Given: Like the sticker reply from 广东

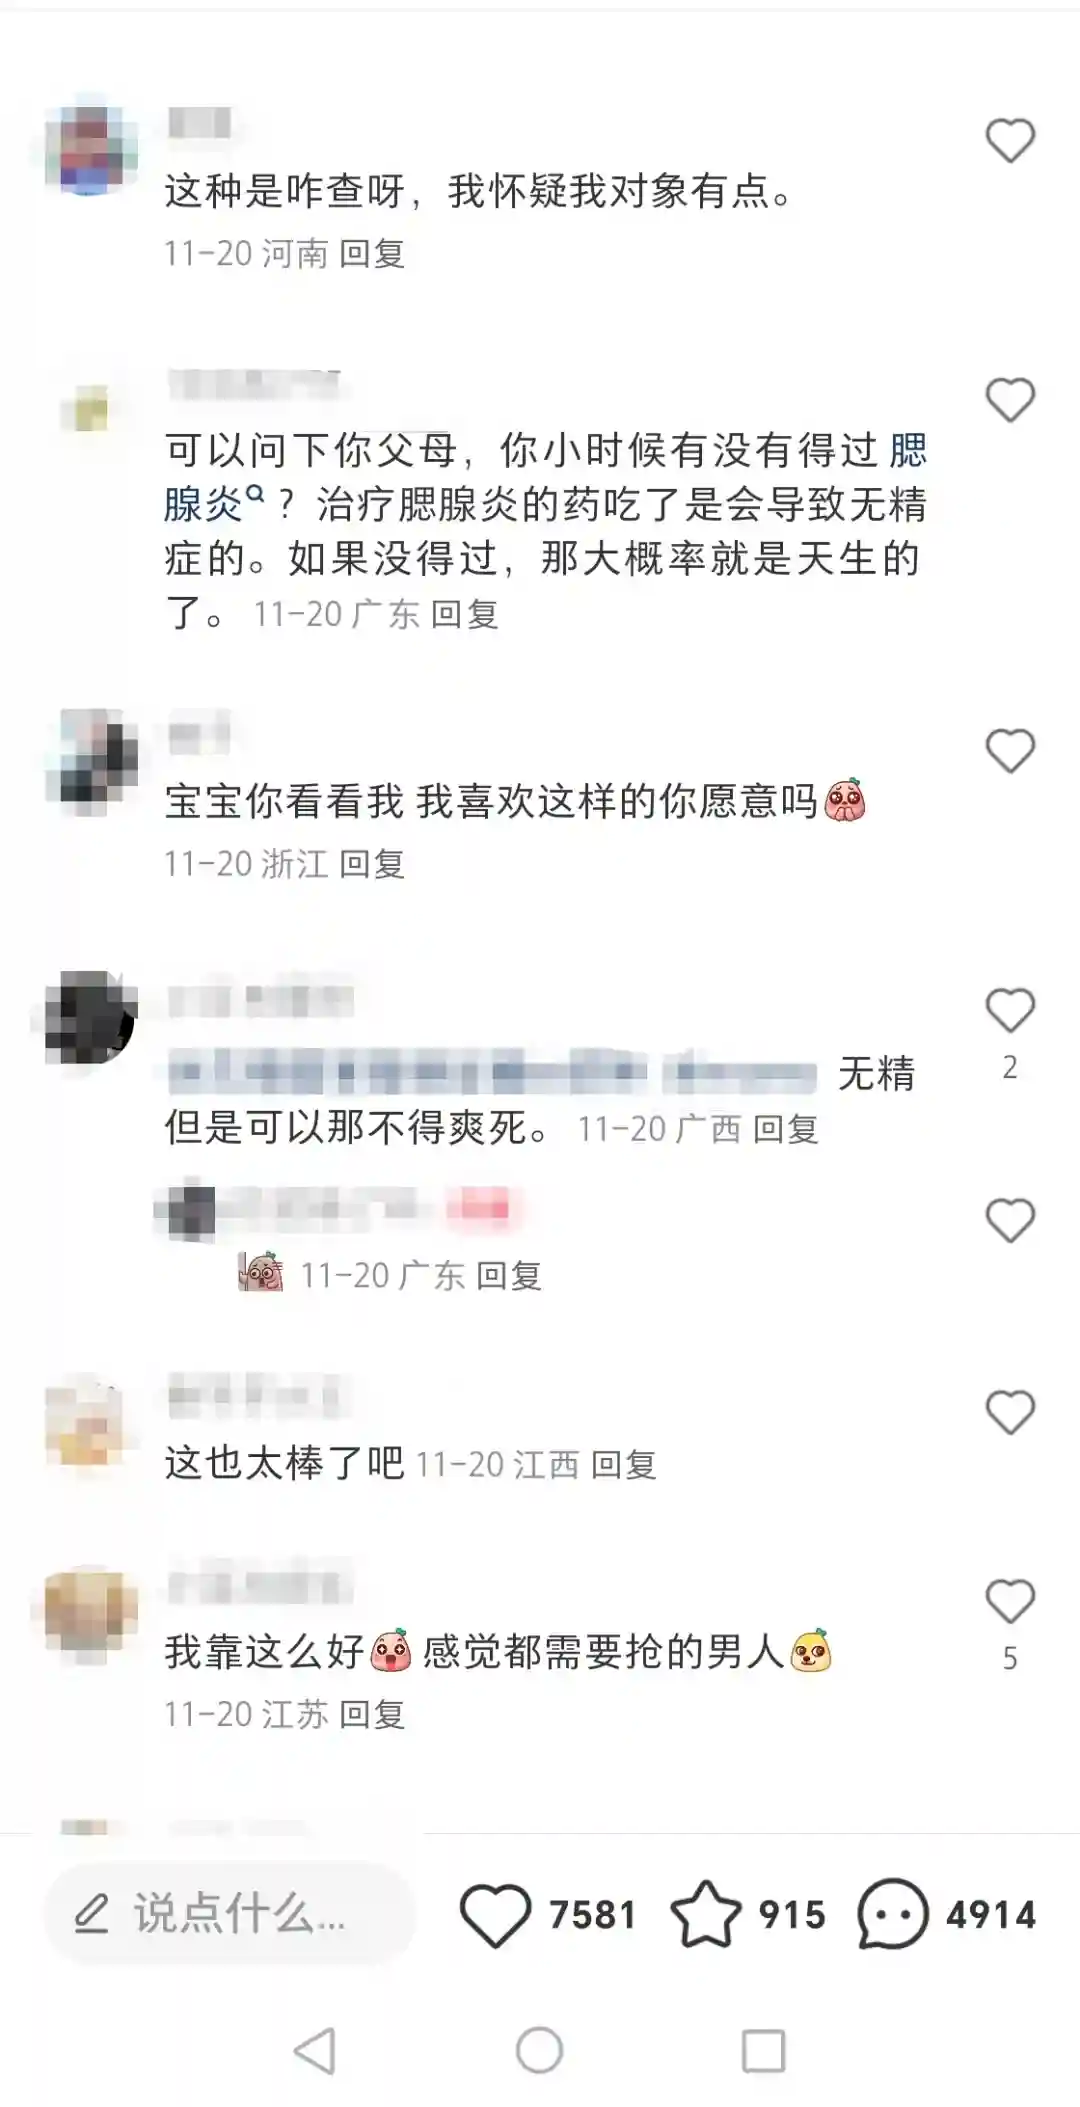Looking at the screenshot, I should 1010,1220.
